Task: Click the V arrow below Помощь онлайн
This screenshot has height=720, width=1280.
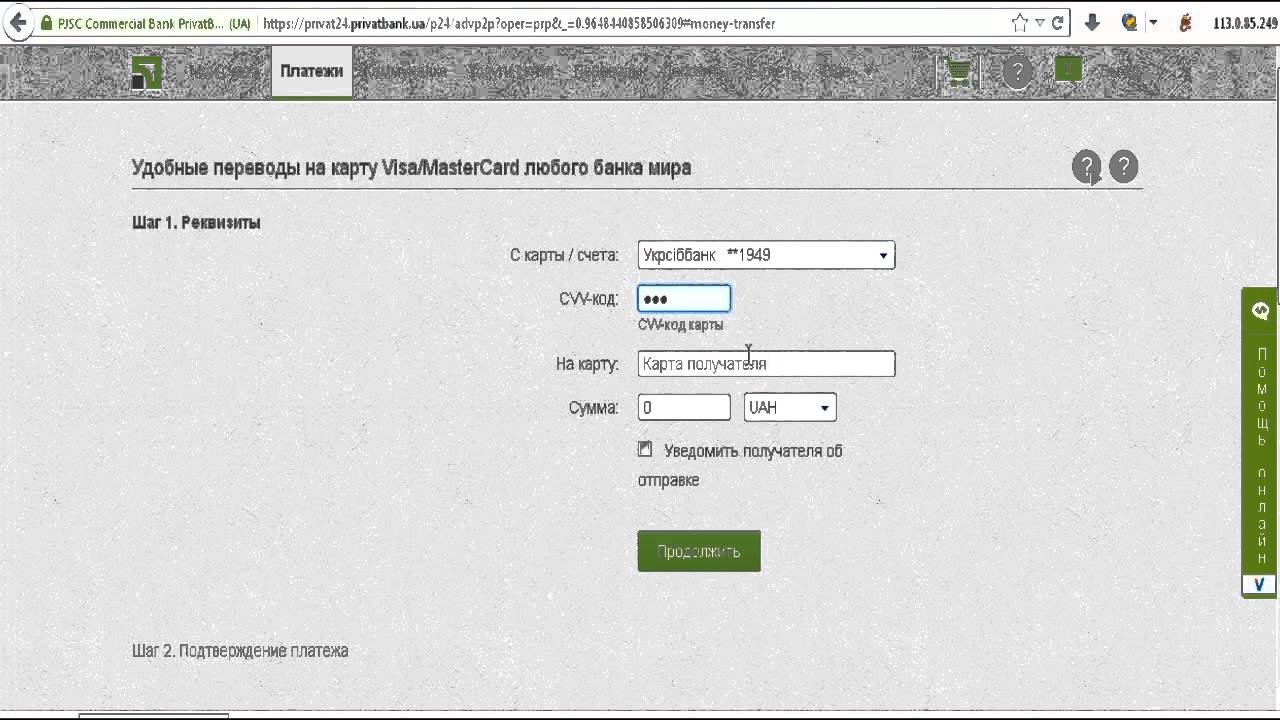Action: (x=1259, y=584)
